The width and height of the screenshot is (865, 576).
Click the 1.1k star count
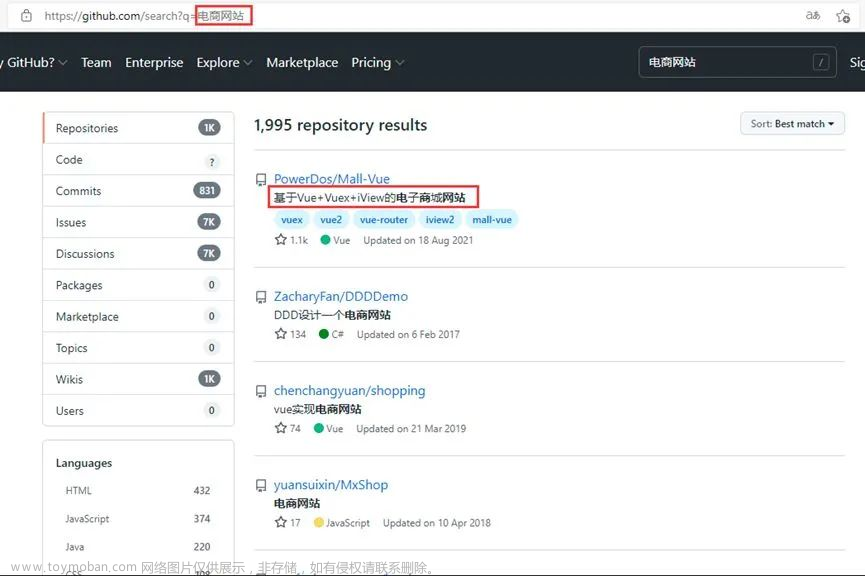click(299, 240)
